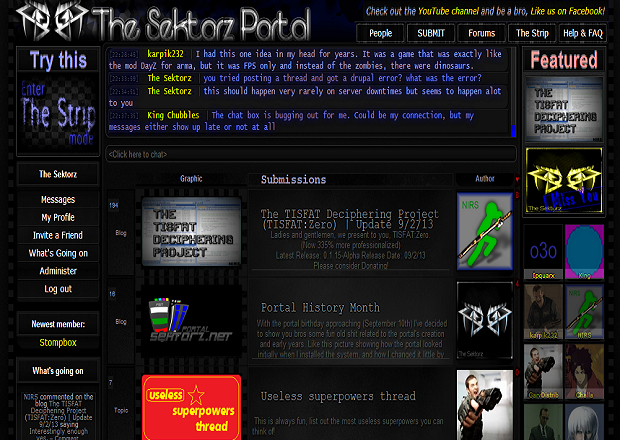The height and width of the screenshot is (440, 620).
Task: Go to the SUBMIT page
Action: [431, 33]
